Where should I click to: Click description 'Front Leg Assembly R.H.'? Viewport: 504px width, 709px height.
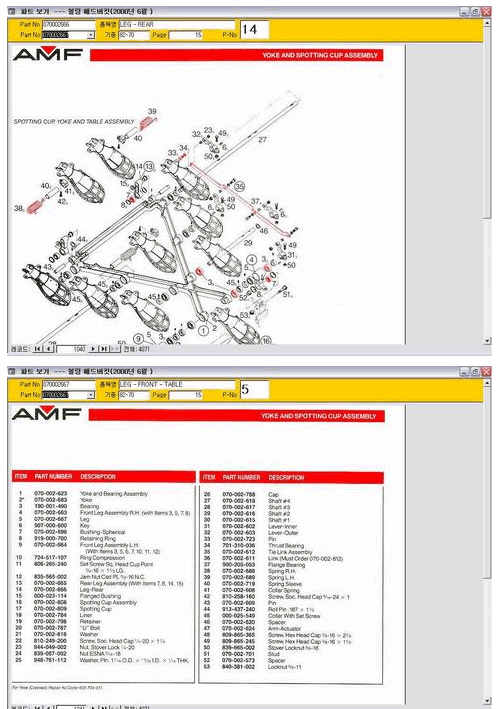(x=110, y=513)
